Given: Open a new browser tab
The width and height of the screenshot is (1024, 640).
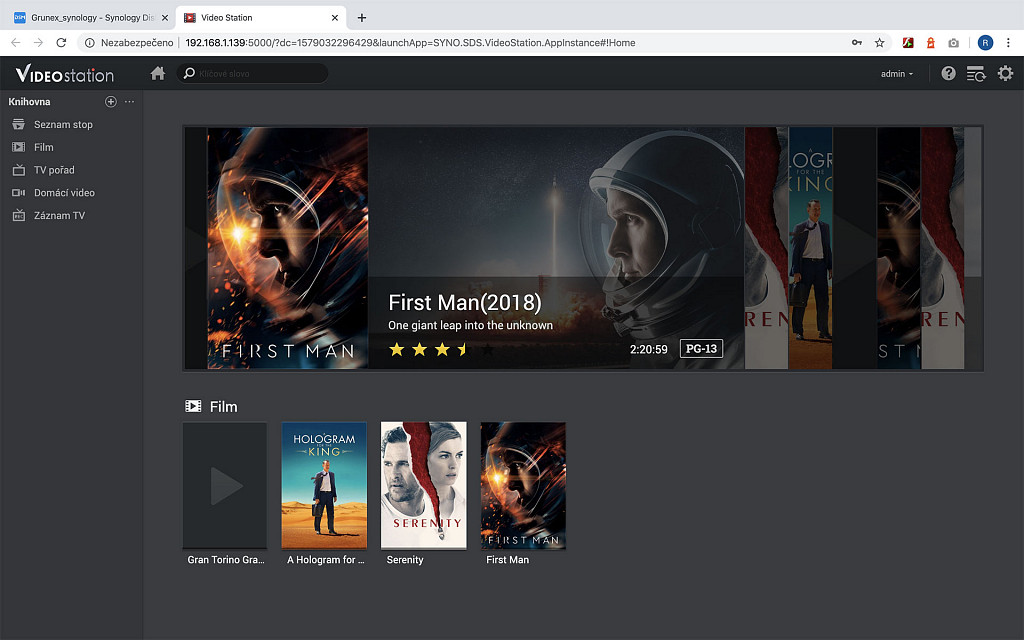Looking at the screenshot, I should [x=362, y=17].
